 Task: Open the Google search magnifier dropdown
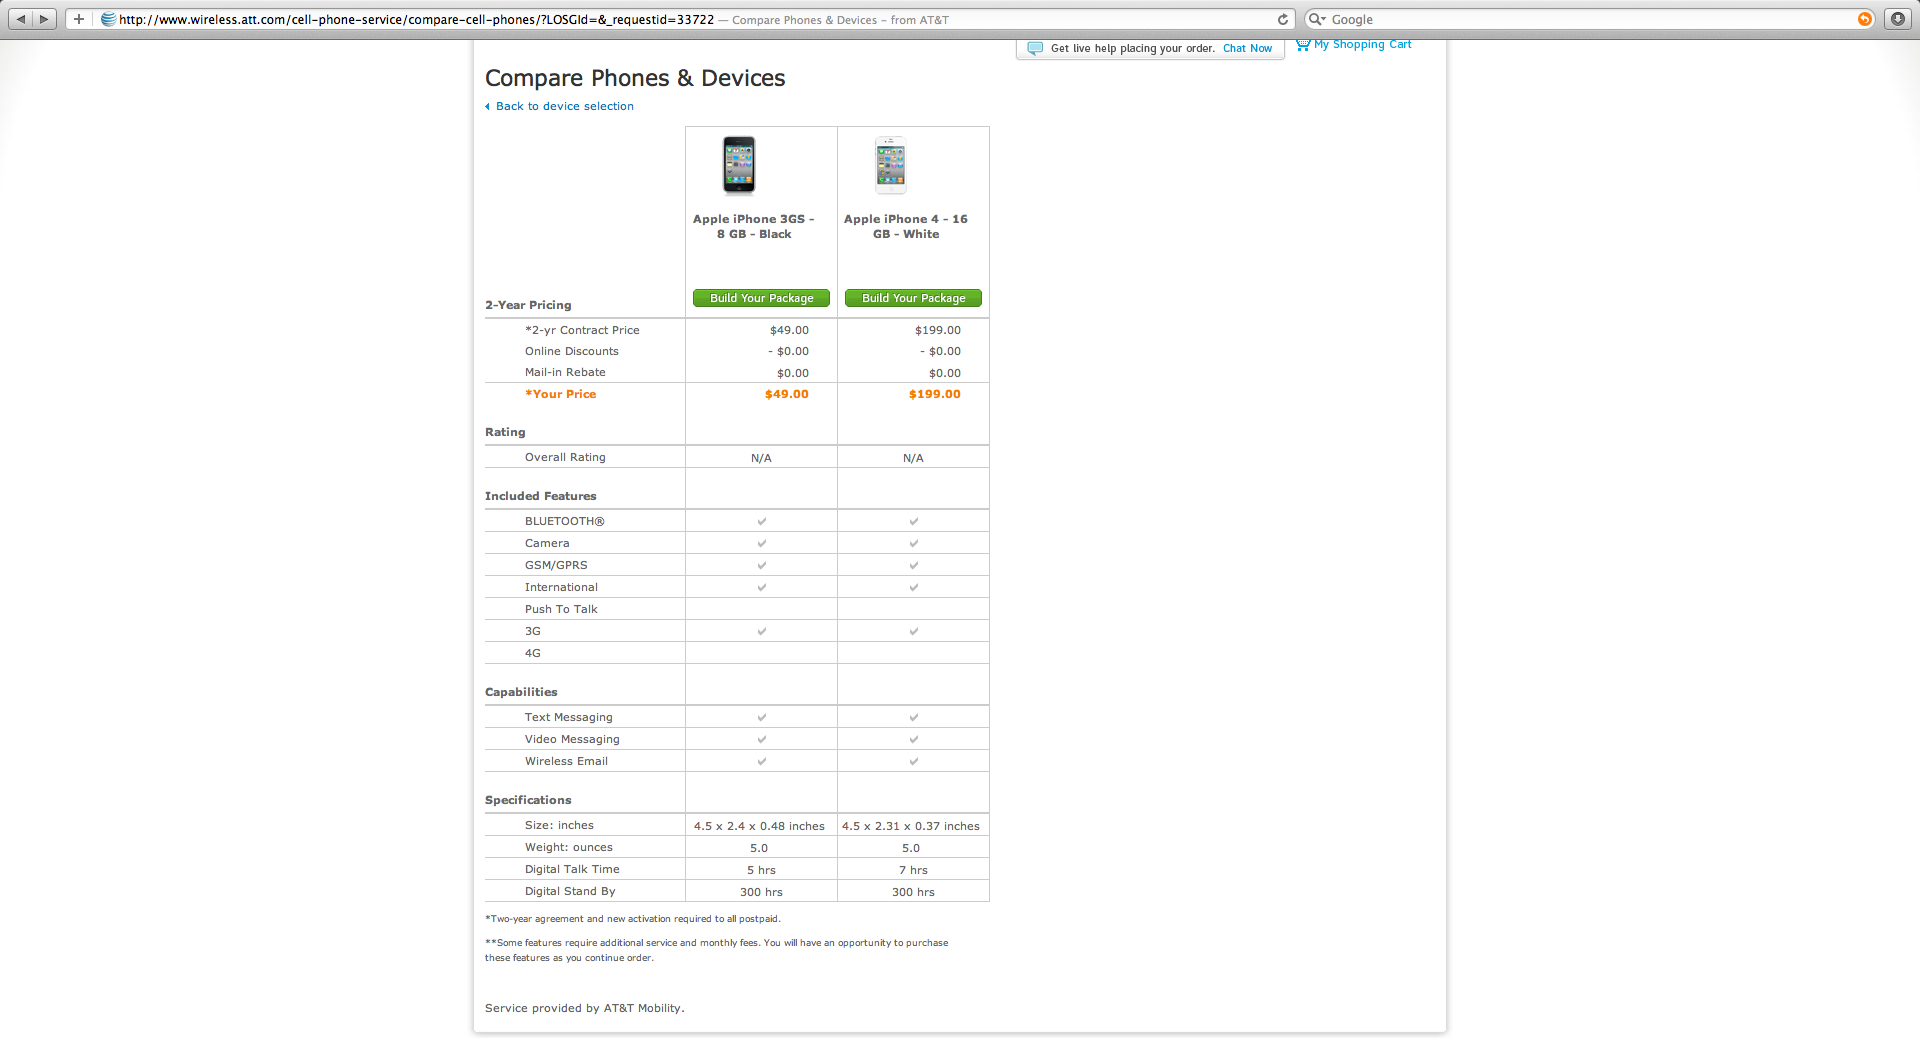point(1317,19)
